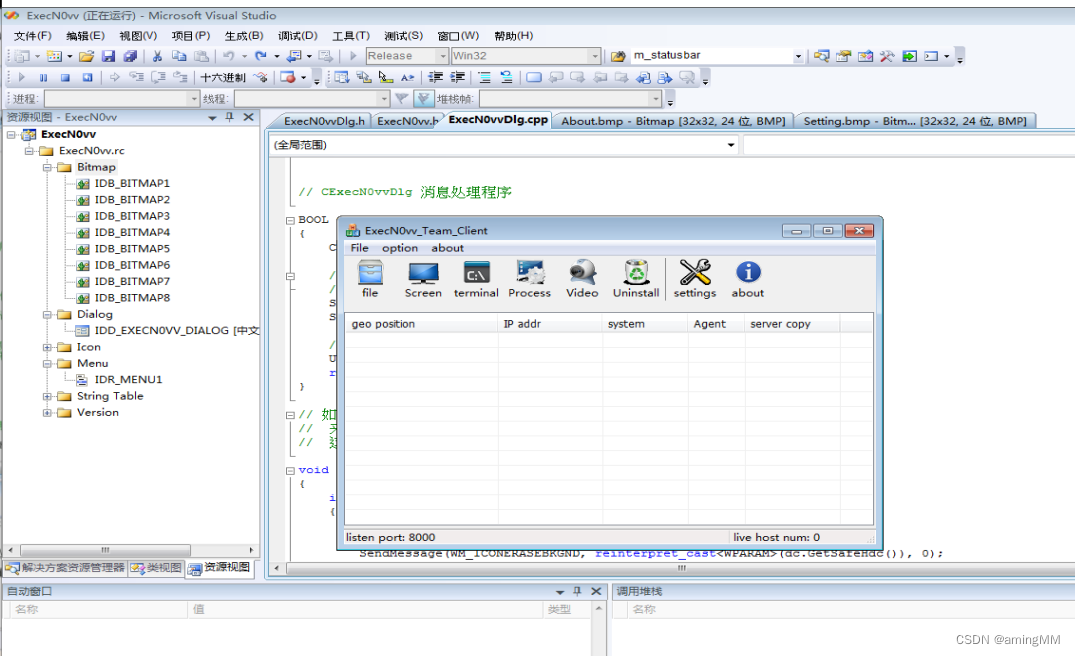Switch to 解决方案资源管理器 tab

coord(66,568)
